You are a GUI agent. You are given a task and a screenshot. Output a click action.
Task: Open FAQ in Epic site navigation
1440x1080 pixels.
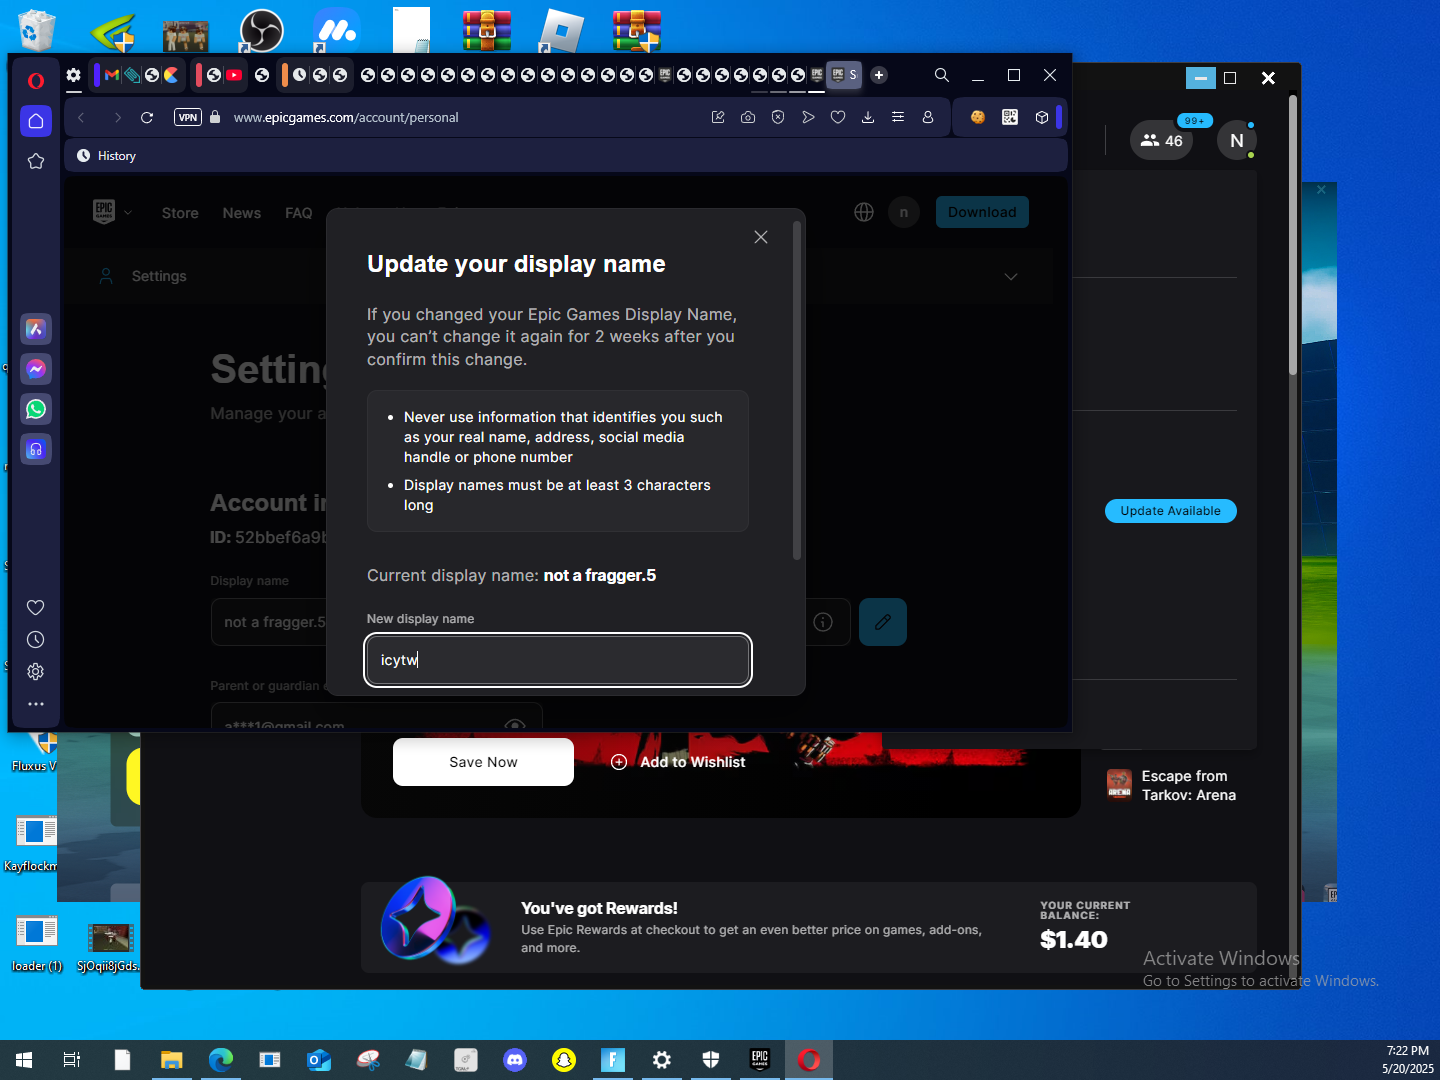click(299, 213)
